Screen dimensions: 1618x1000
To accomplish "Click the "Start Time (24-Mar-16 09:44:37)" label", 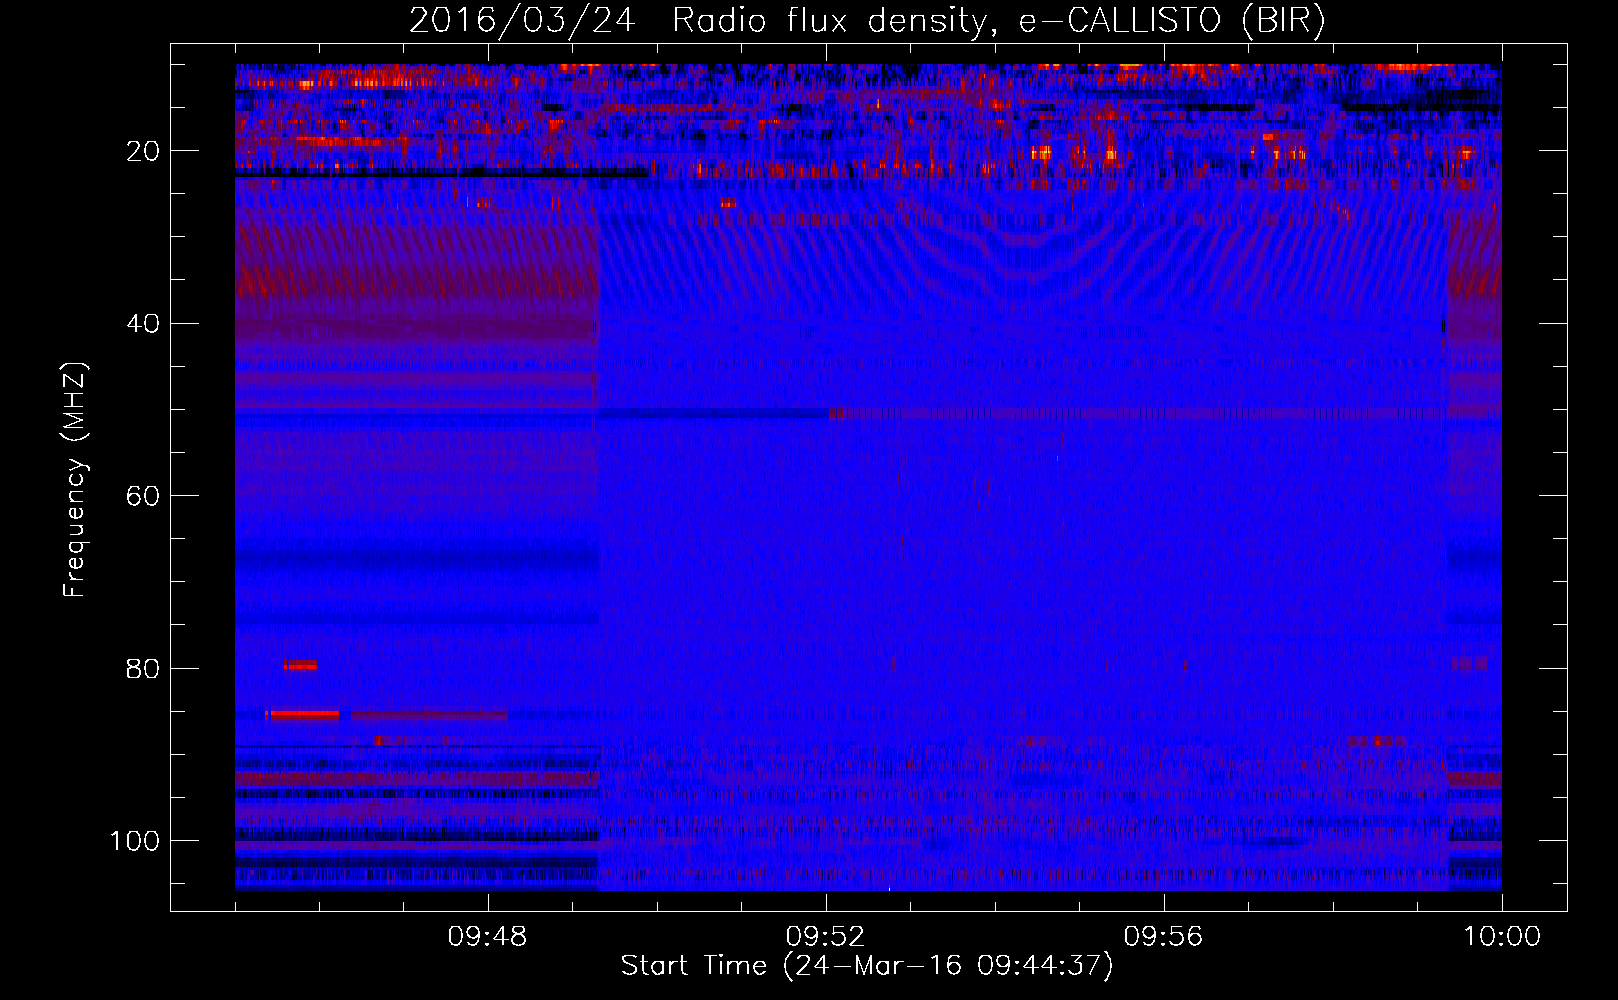I will click(867, 966).
